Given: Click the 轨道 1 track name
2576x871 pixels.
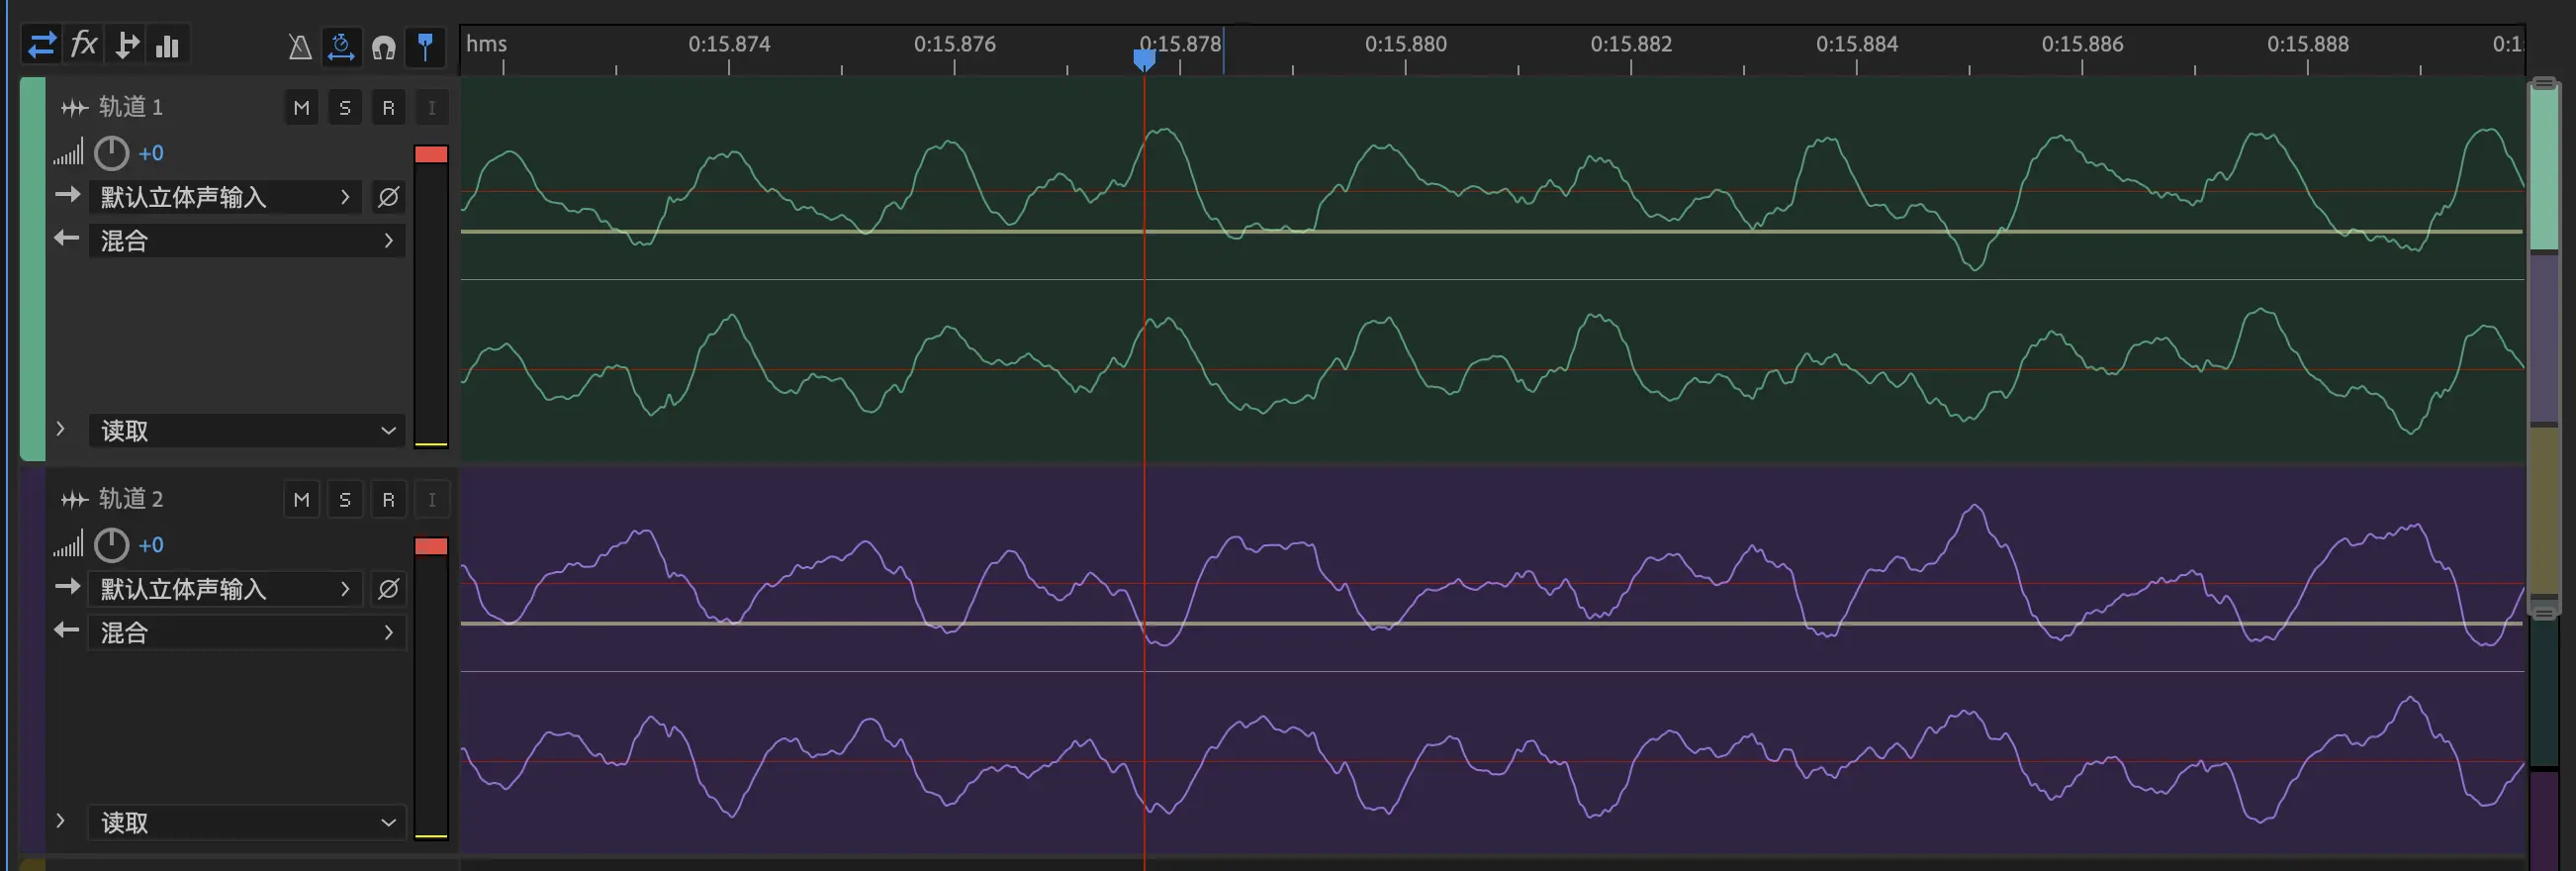Looking at the screenshot, I should click(x=130, y=107).
